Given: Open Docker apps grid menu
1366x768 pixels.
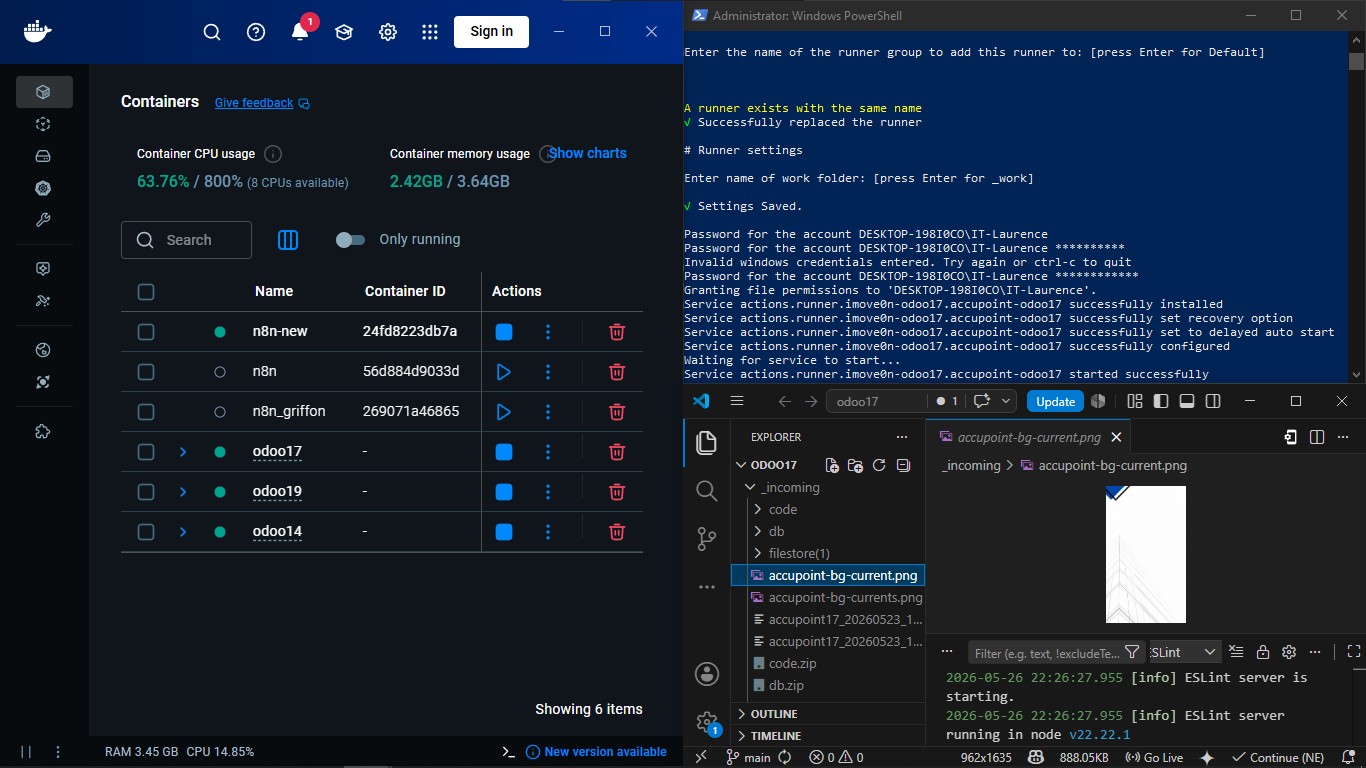Looking at the screenshot, I should click(x=430, y=32).
